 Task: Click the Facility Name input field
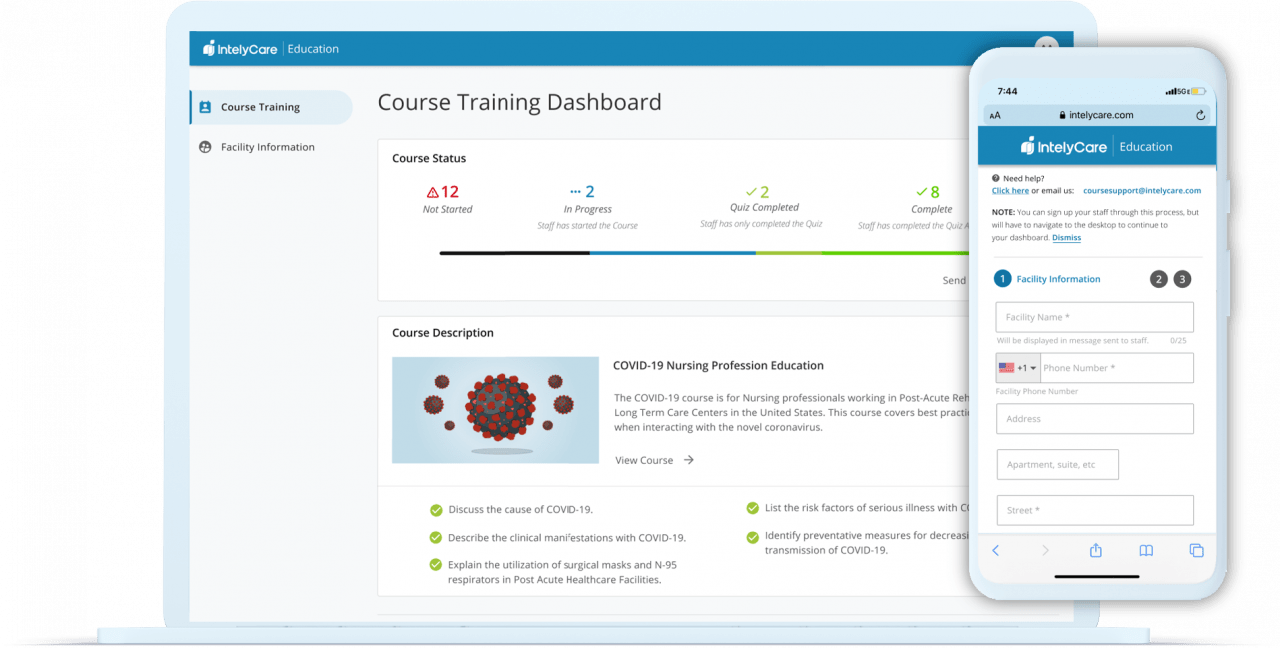tap(1094, 317)
